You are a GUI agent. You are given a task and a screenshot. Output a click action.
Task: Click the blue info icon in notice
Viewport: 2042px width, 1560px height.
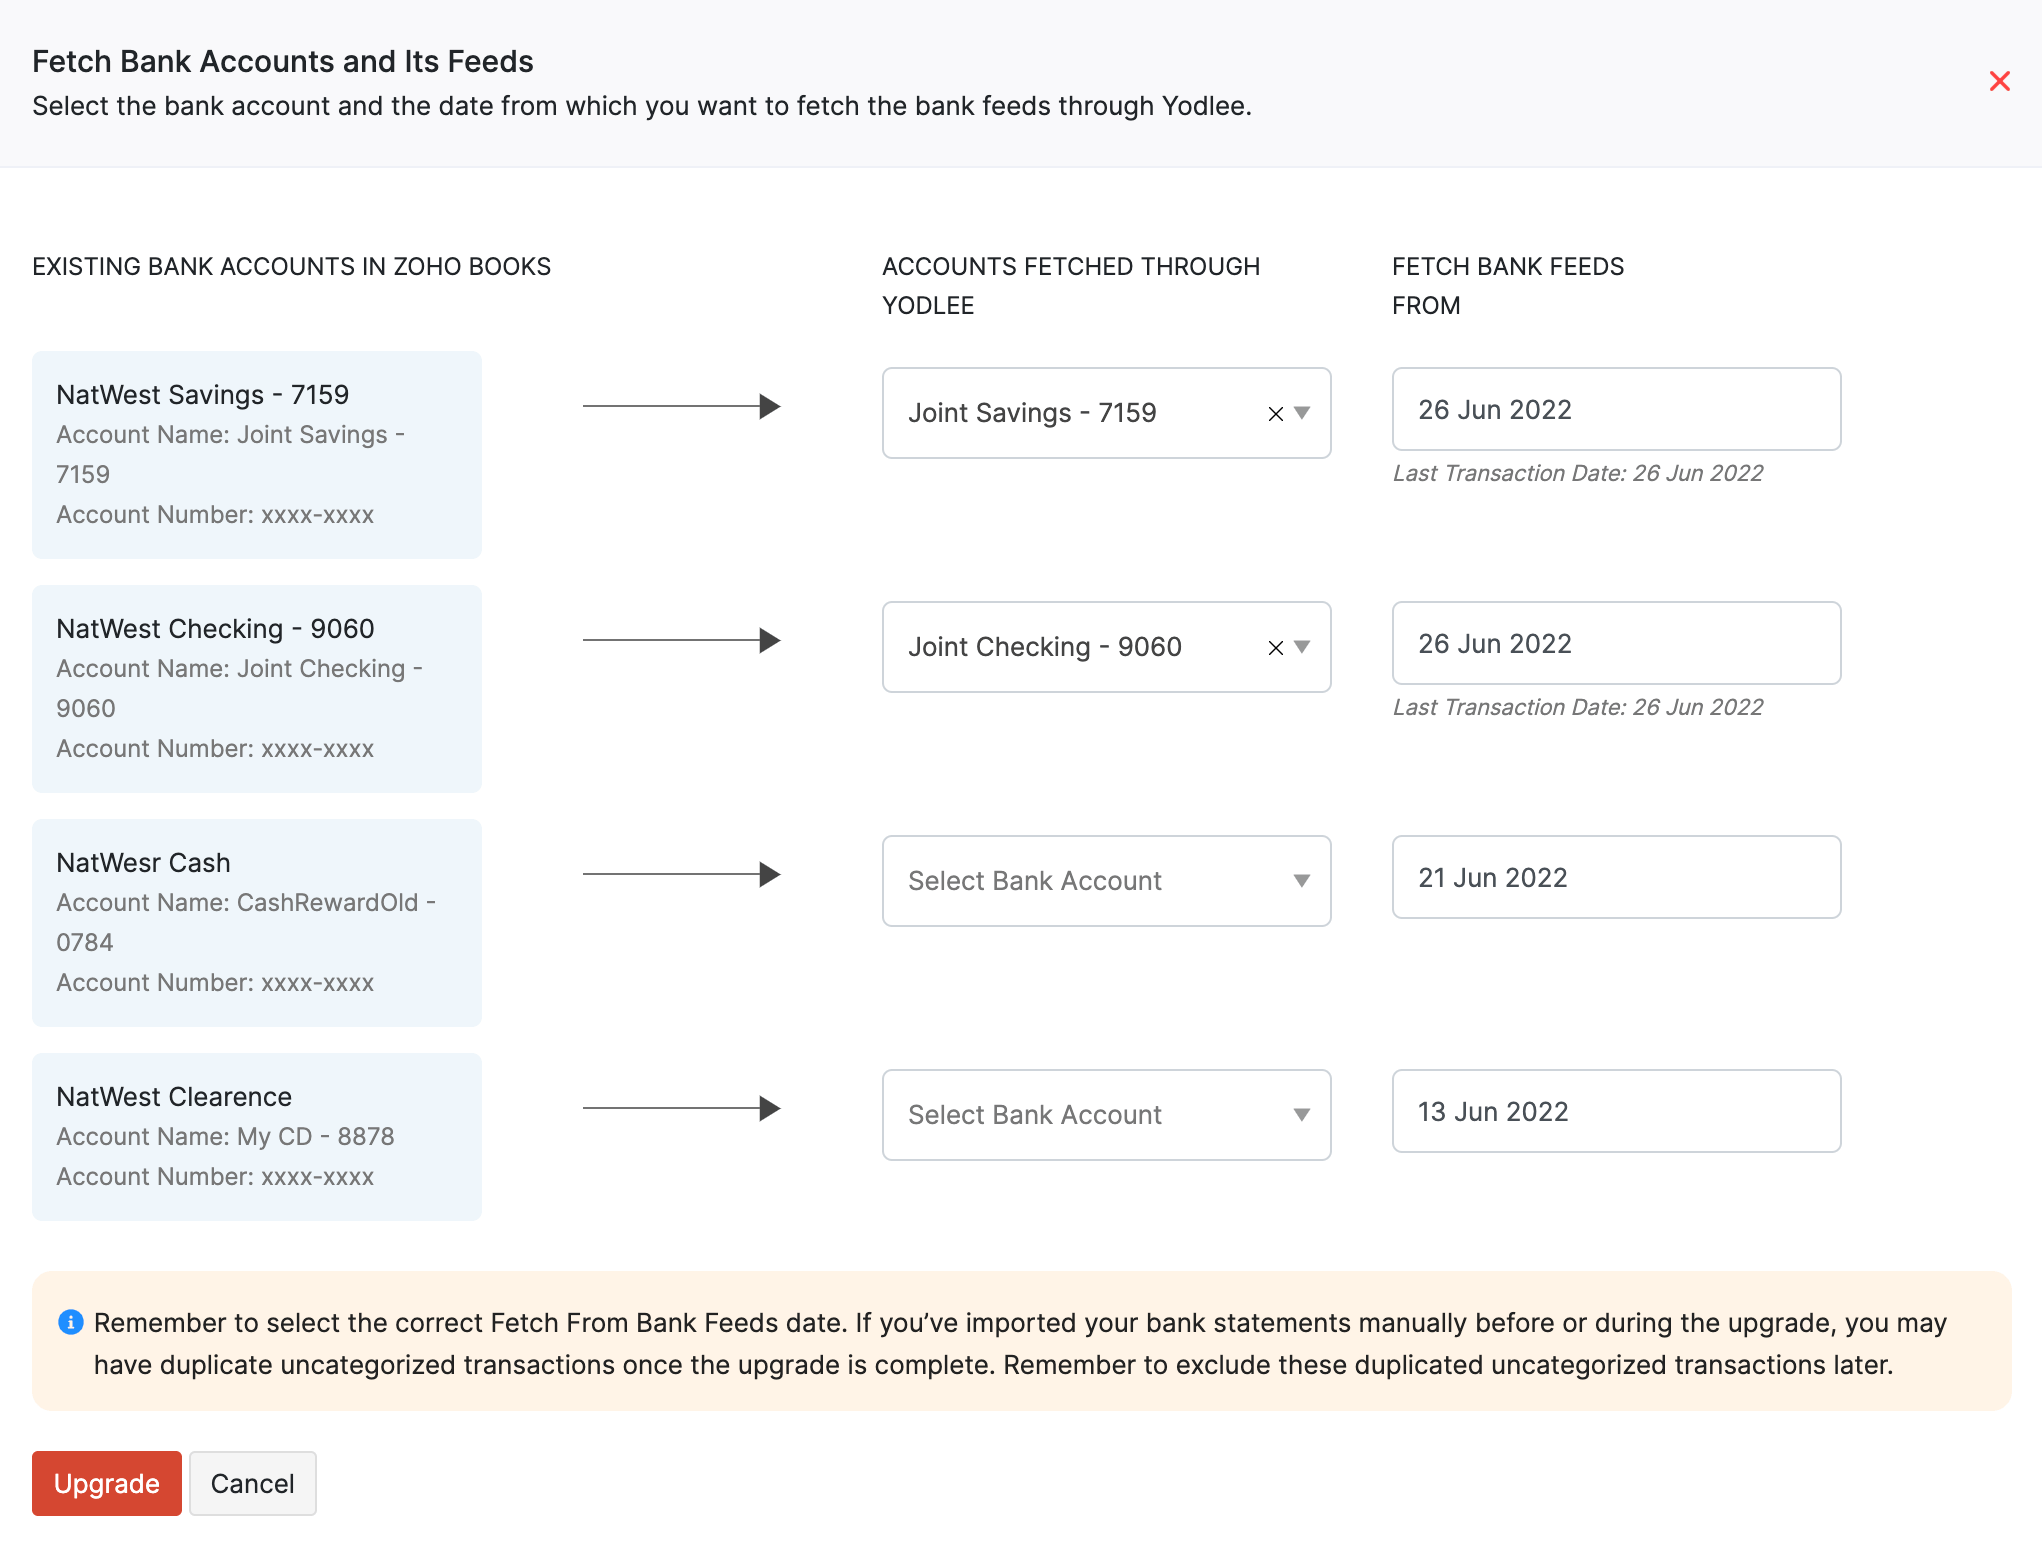click(71, 1322)
